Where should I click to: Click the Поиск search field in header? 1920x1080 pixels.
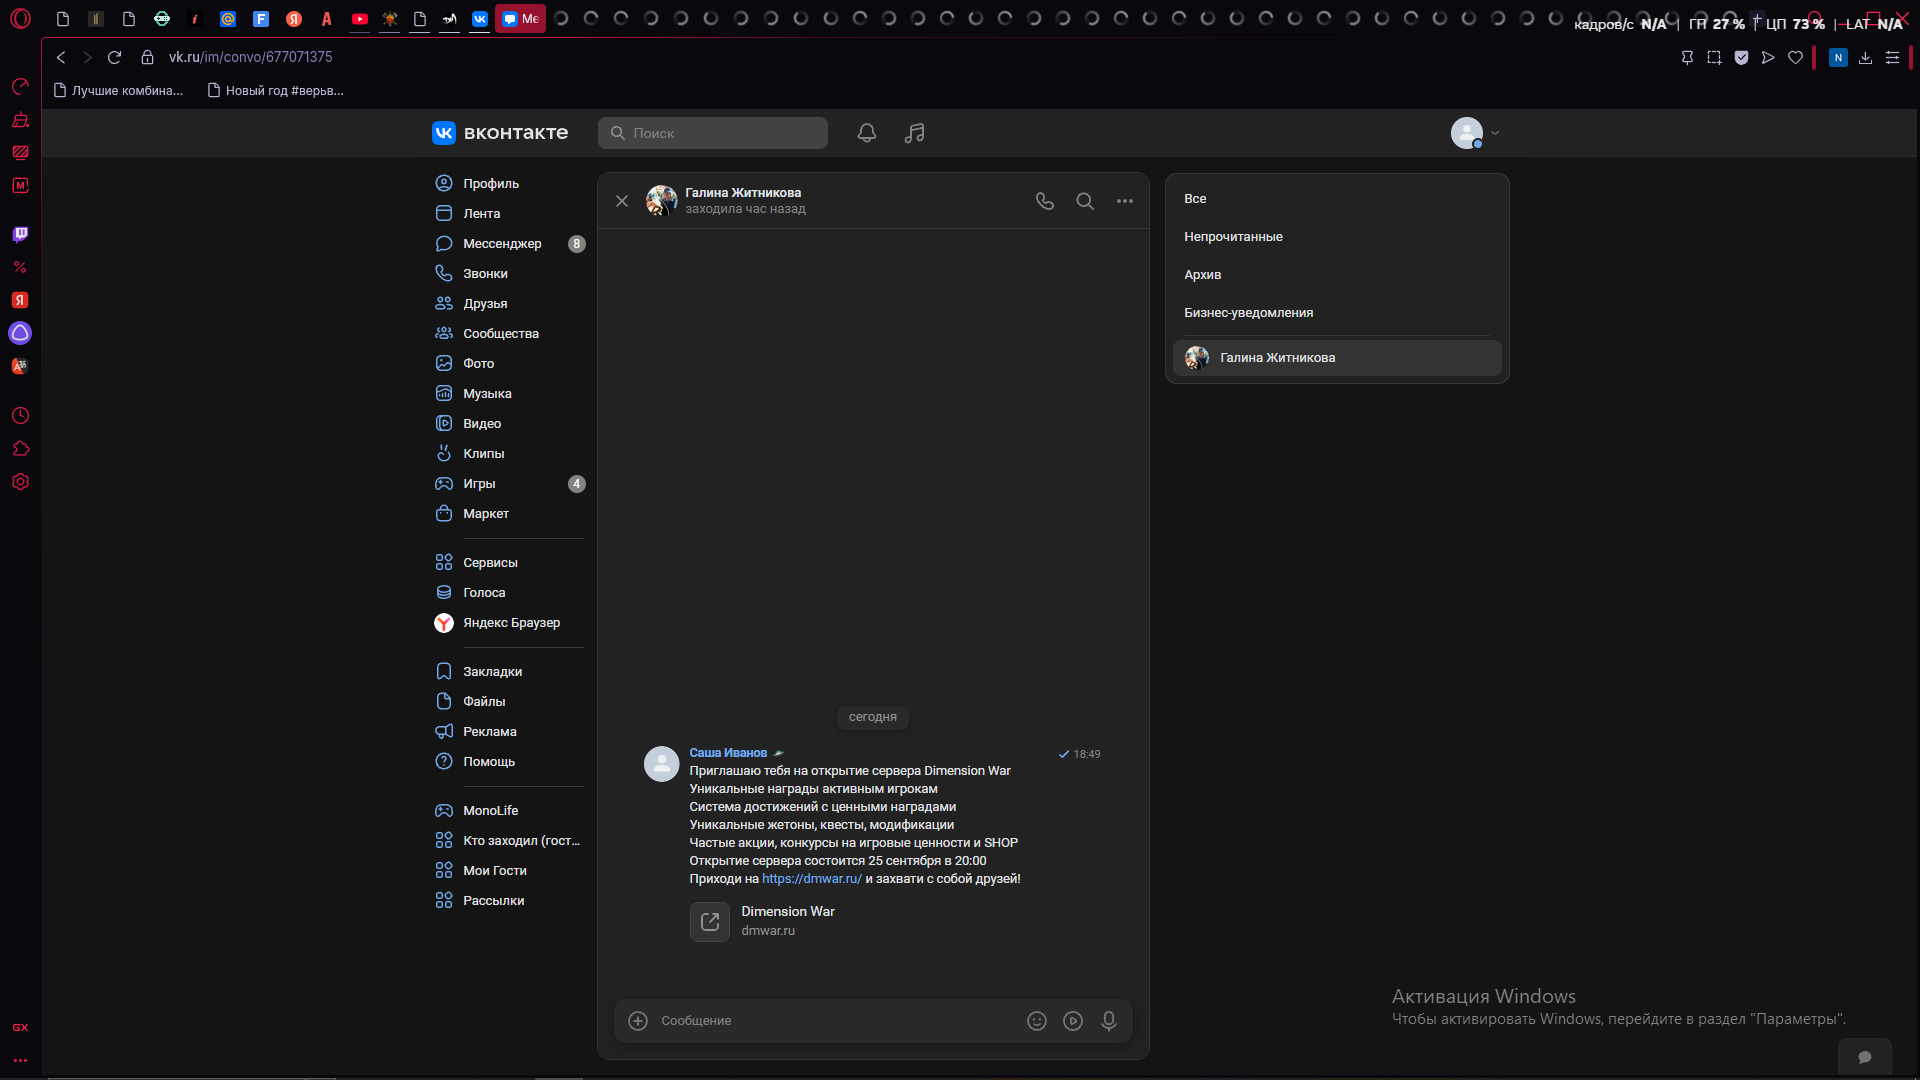pyautogui.click(x=713, y=133)
